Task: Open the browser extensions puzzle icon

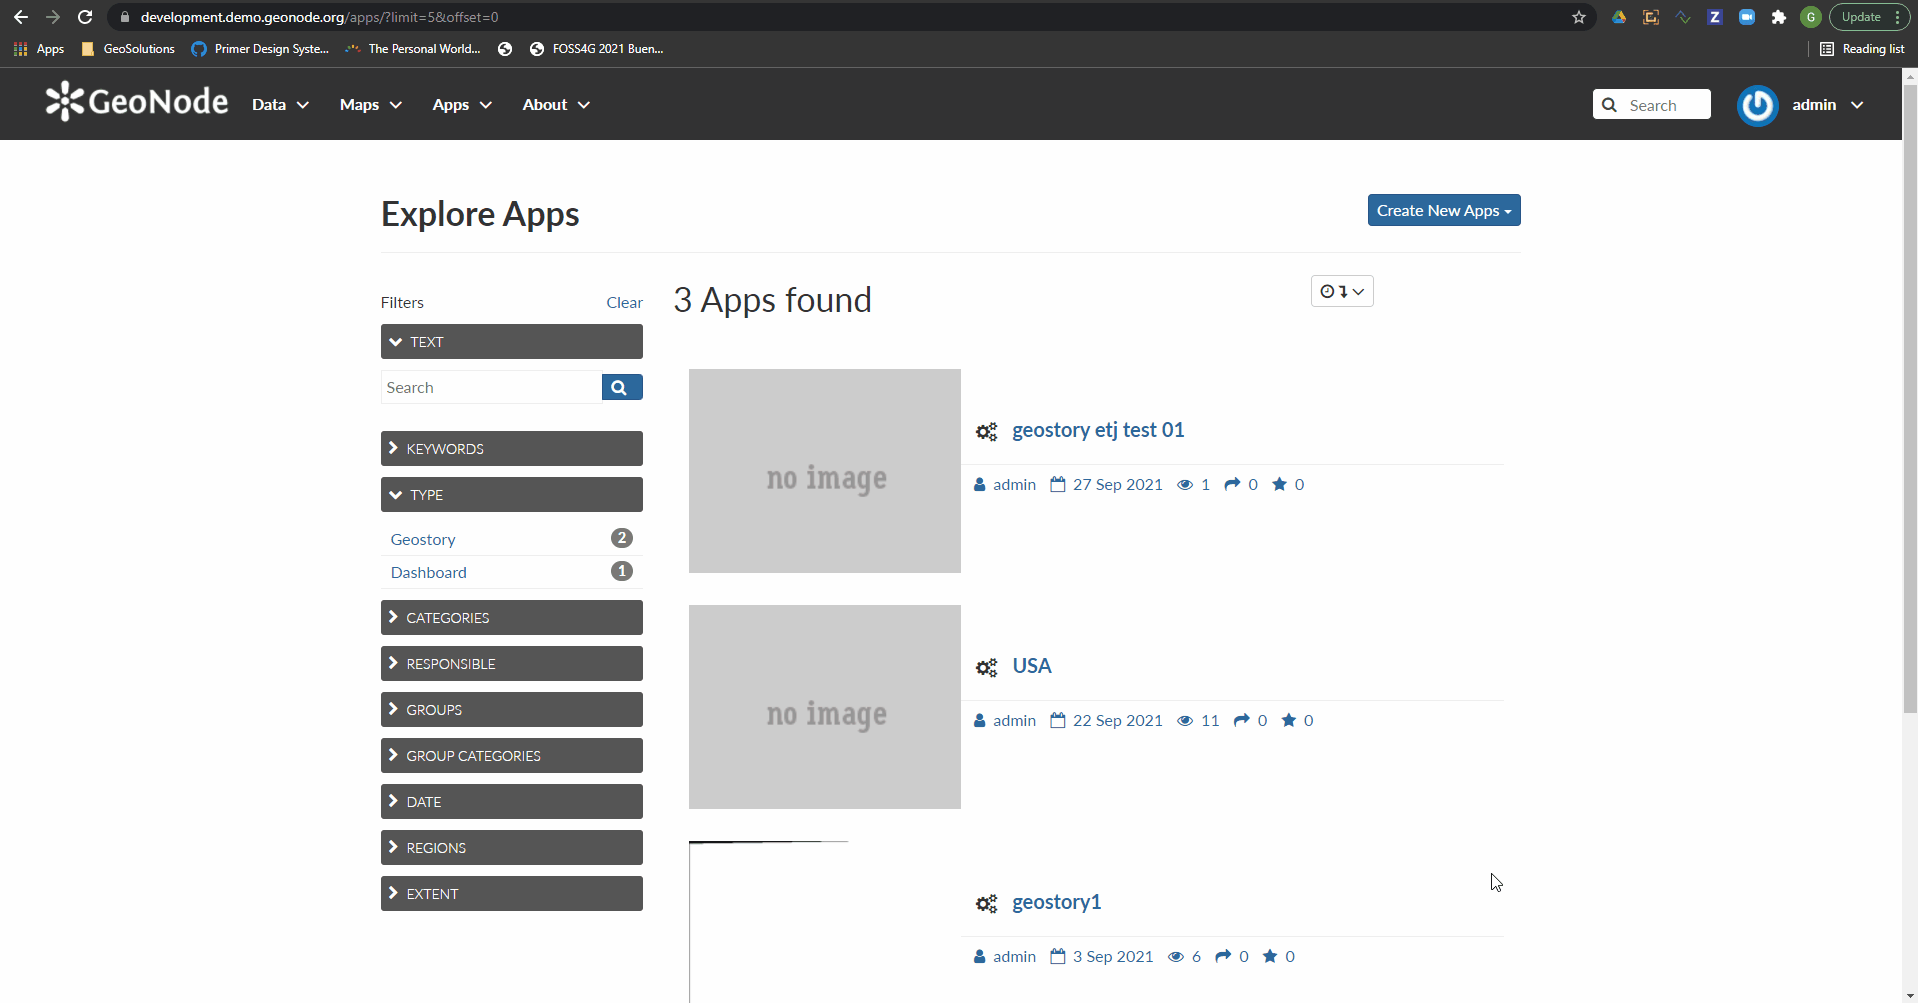Action: click(1778, 17)
